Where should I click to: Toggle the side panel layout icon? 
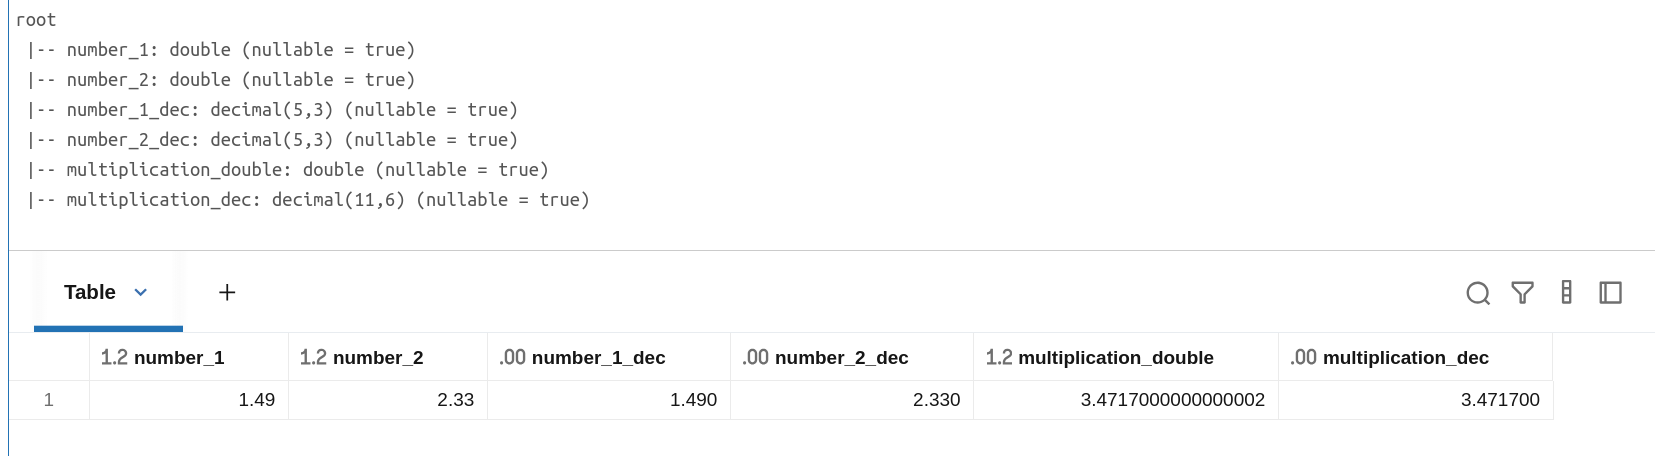tap(1610, 293)
